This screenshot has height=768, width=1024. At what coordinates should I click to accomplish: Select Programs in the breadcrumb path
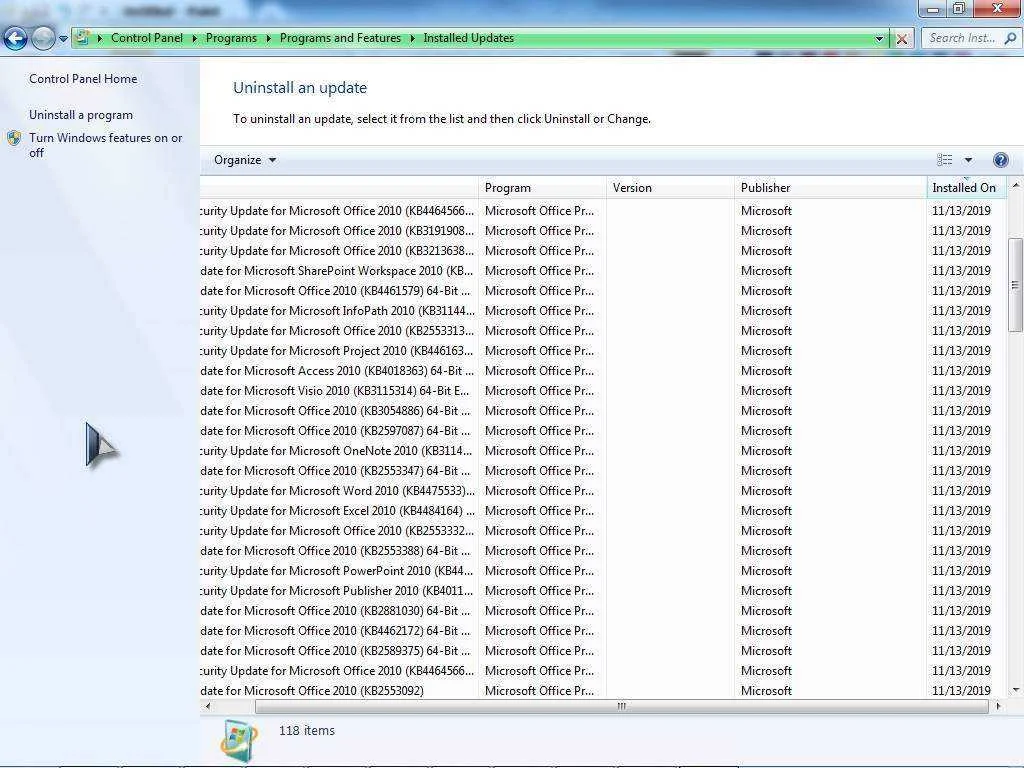click(x=231, y=38)
